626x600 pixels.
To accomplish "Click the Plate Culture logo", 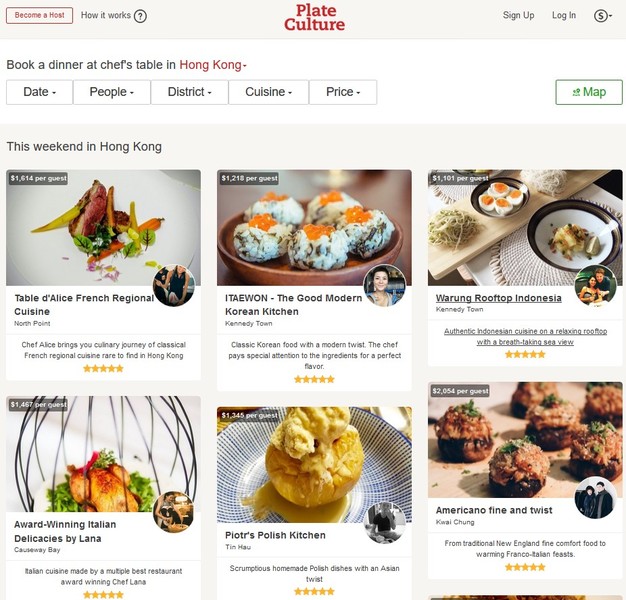I will (315, 18).
